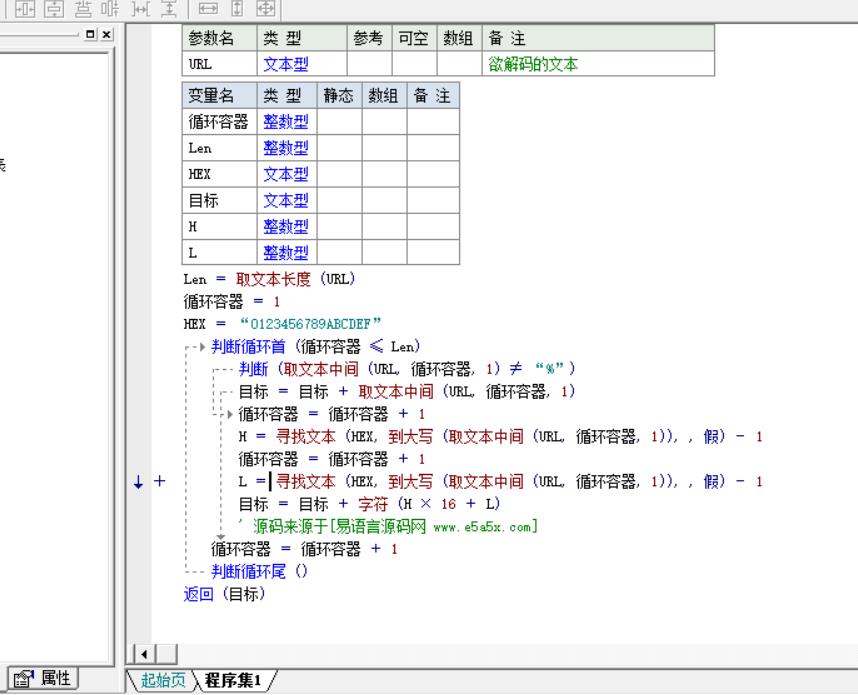Click the blue down-arrow marker in the gutter
The image size is (858, 695).
[138, 482]
